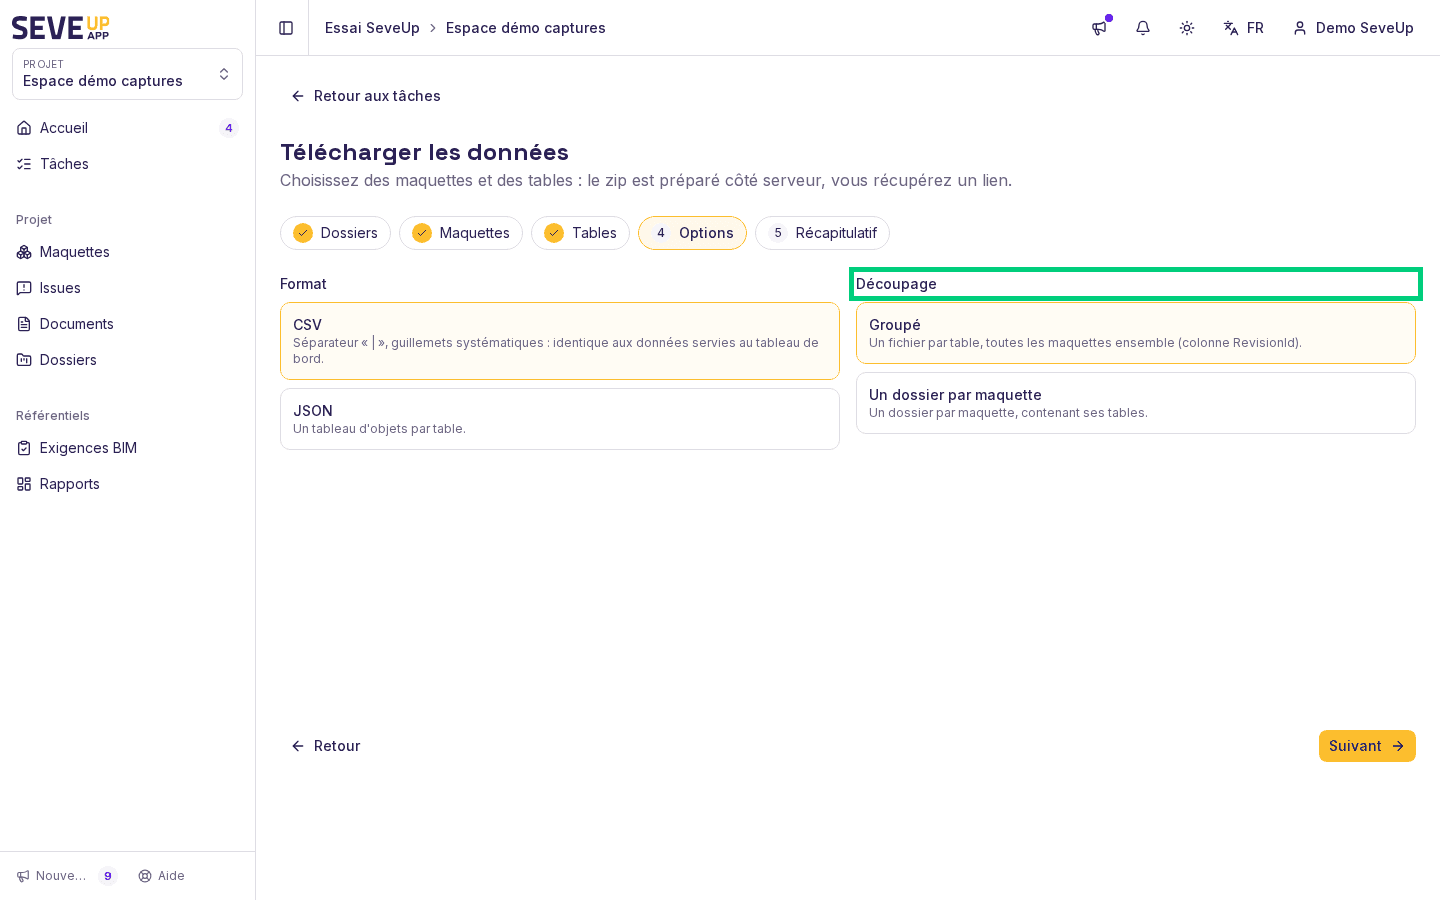Click the Accueil badge showing 4
Image resolution: width=1440 pixels, height=900 pixels.
point(229,128)
